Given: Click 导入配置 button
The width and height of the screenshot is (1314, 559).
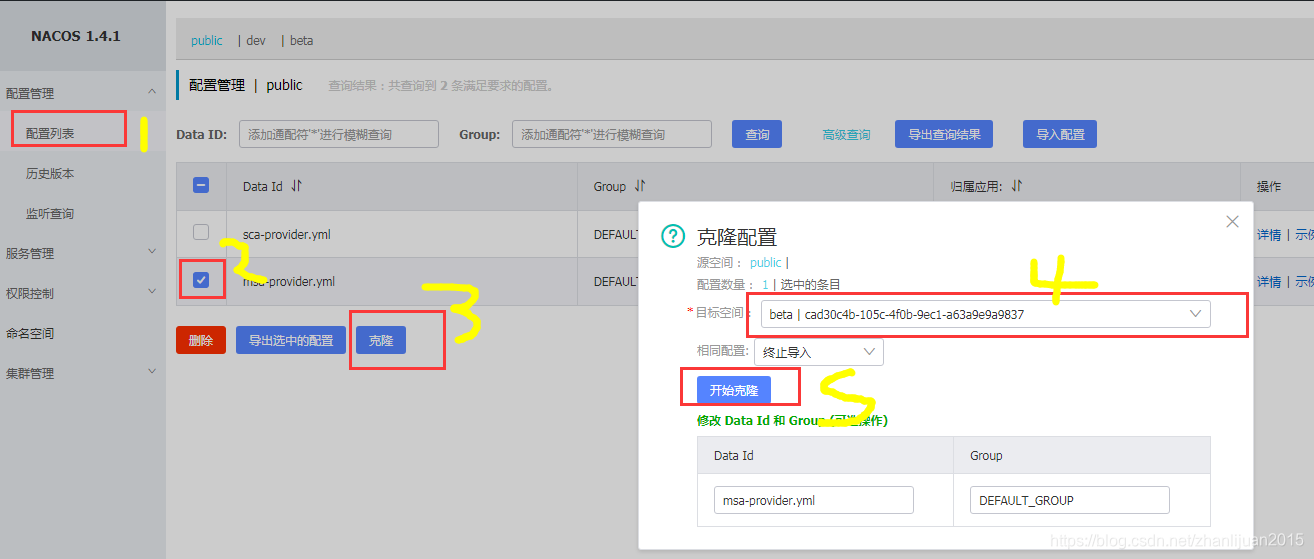Looking at the screenshot, I should 1060,134.
